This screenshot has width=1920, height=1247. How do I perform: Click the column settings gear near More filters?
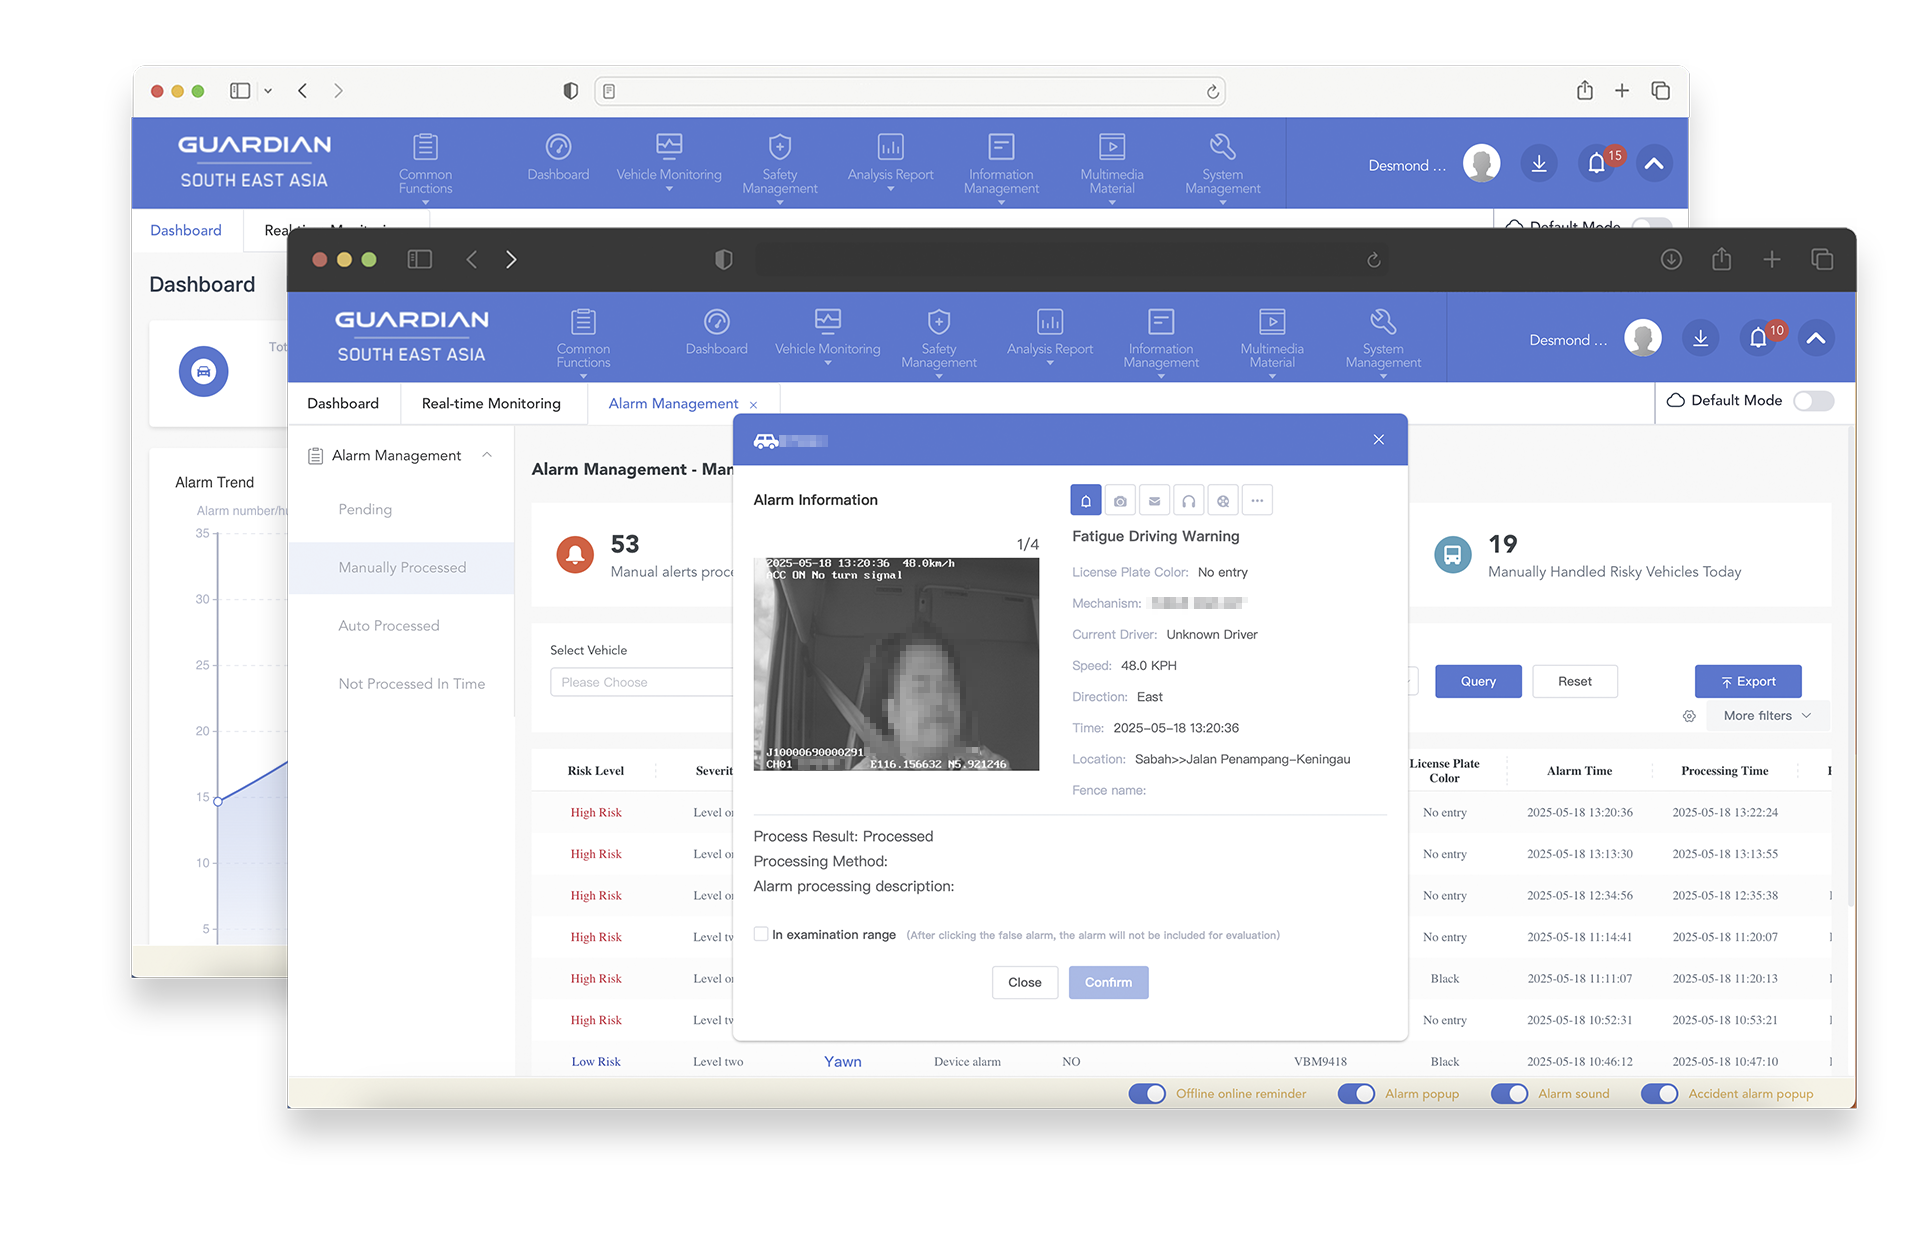(x=1689, y=716)
